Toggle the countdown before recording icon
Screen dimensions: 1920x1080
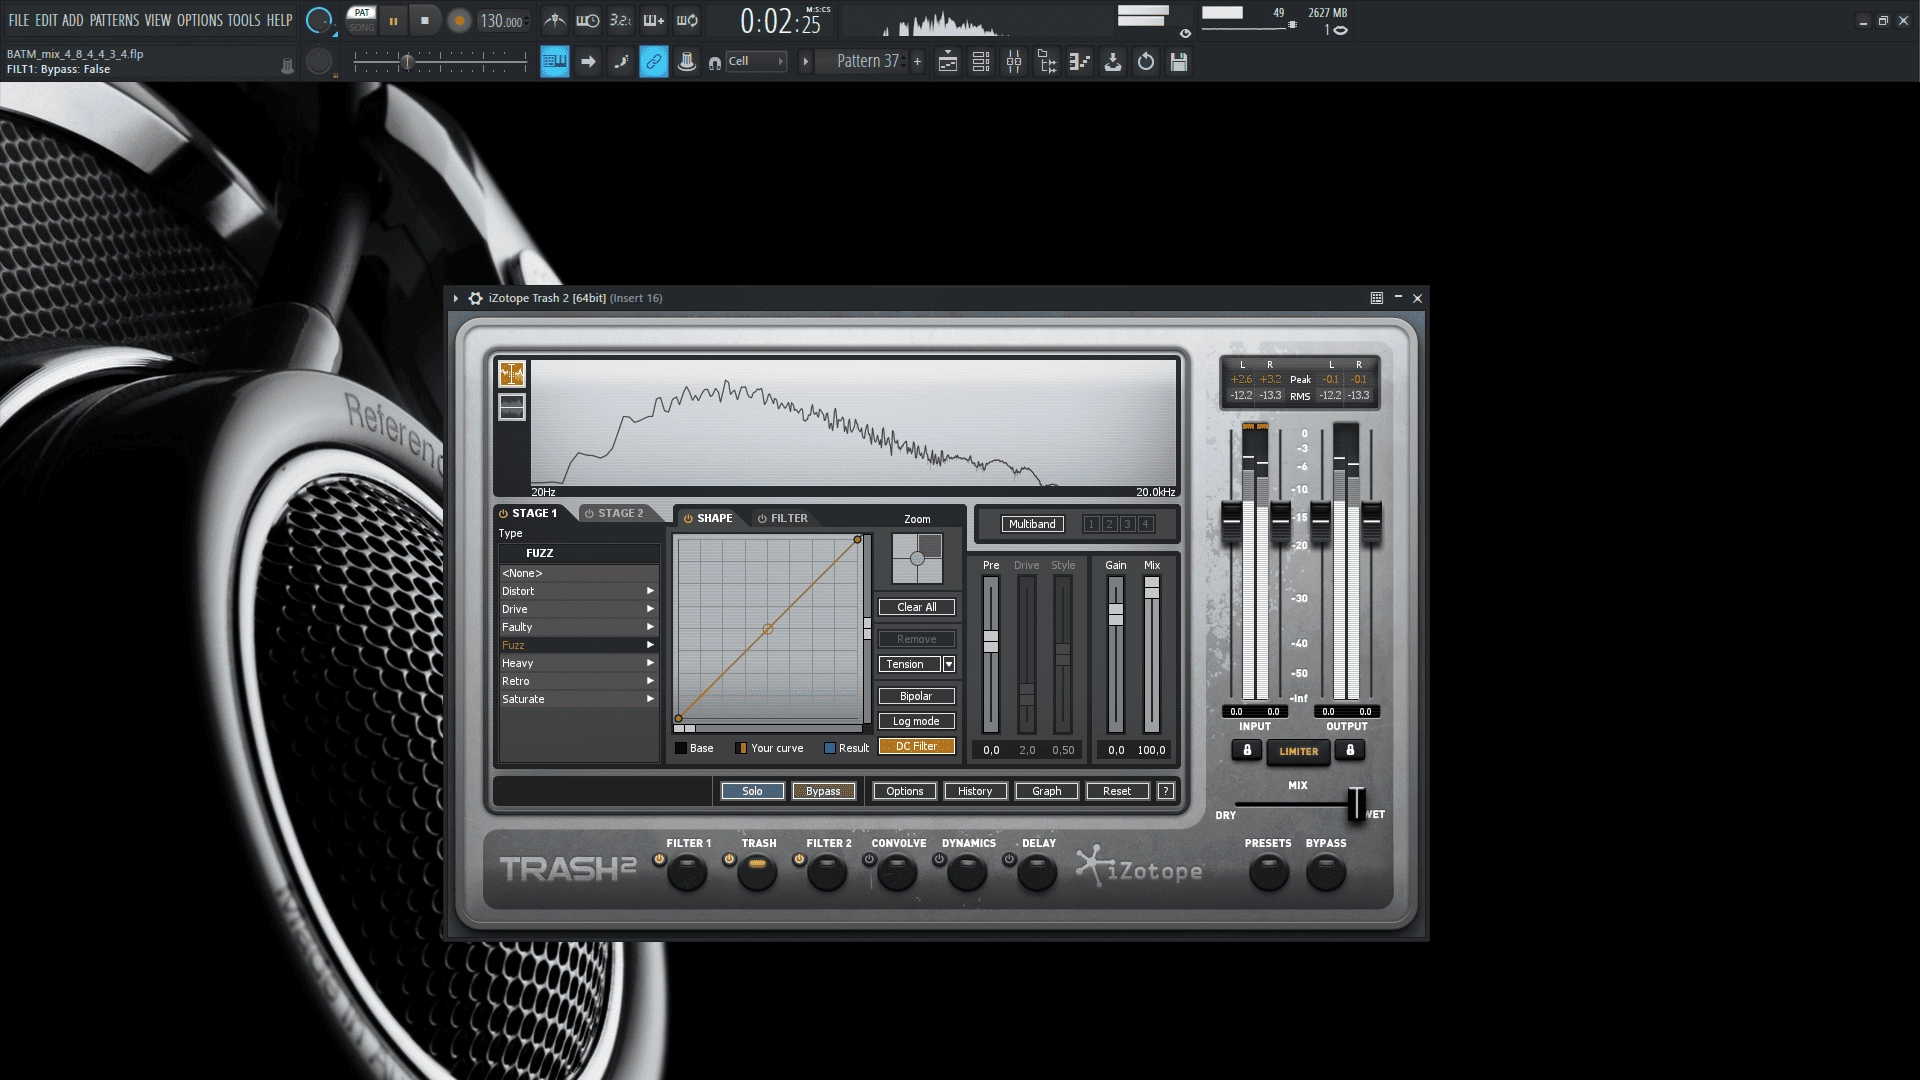click(x=621, y=20)
